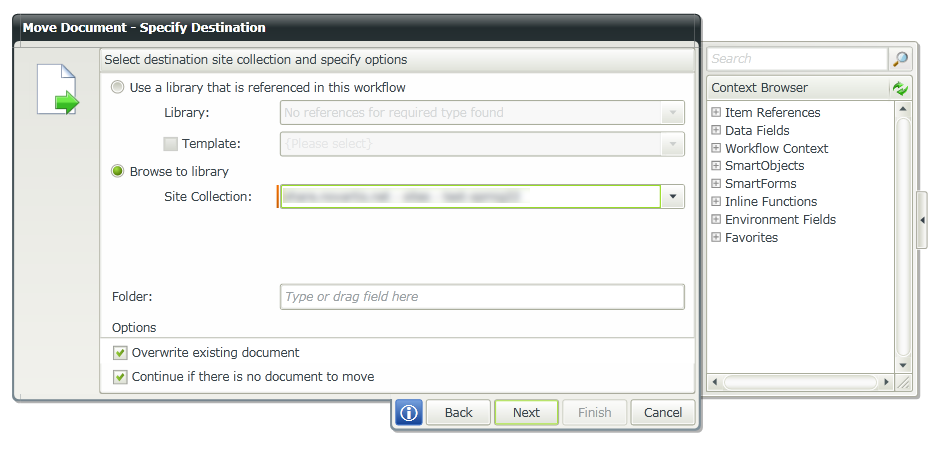This screenshot has height=455, width=932.
Task: Expand the Data Fields node
Action: tap(716, 130)
